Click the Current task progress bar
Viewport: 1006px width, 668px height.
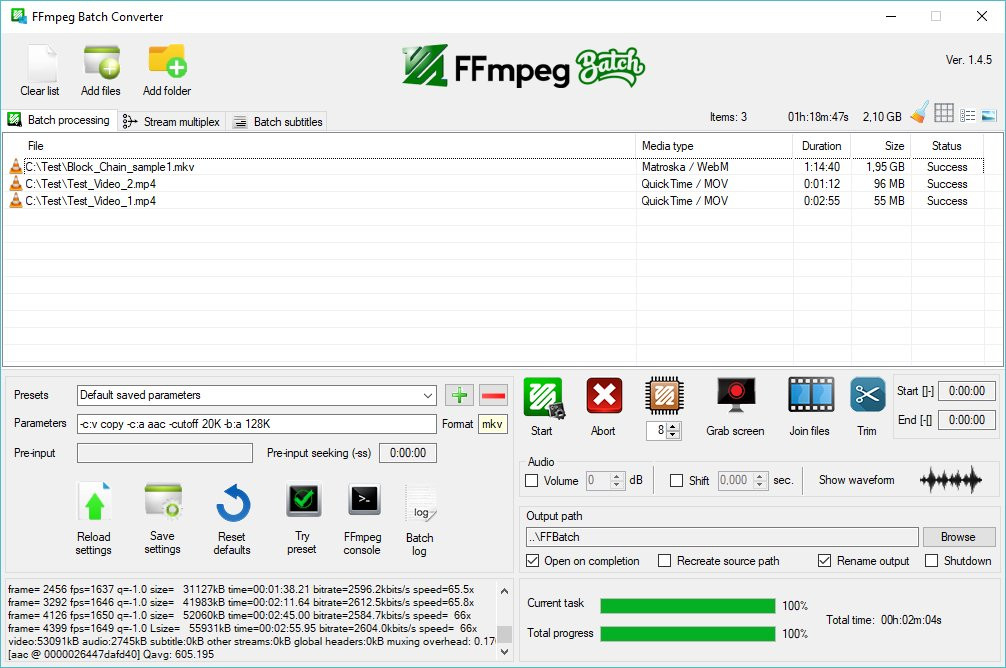[688, 606]
